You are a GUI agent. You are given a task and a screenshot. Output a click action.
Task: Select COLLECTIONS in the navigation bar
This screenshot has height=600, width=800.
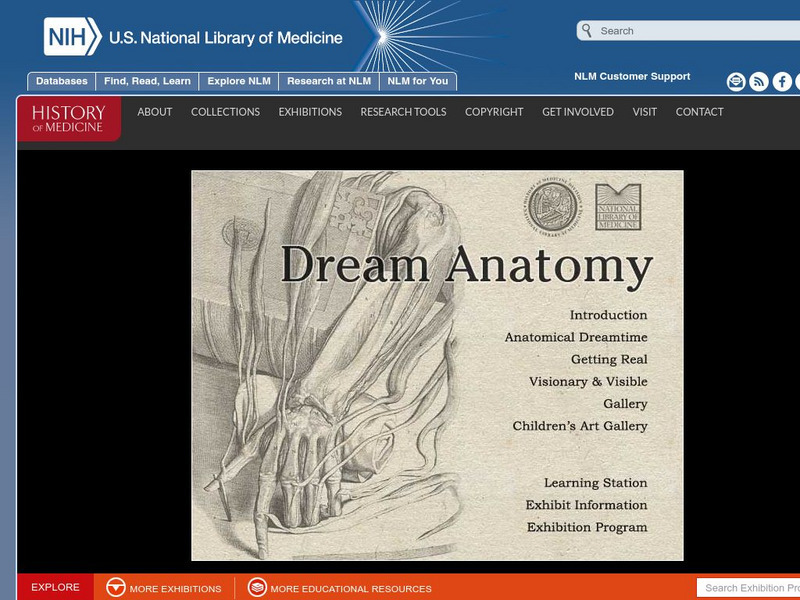[226, 112]
